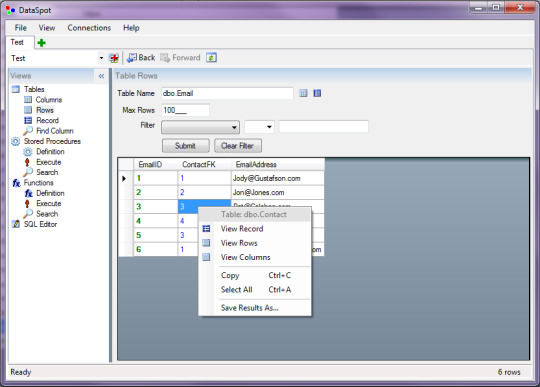Open the Test connection dropdown

click(x=101, y=58)
